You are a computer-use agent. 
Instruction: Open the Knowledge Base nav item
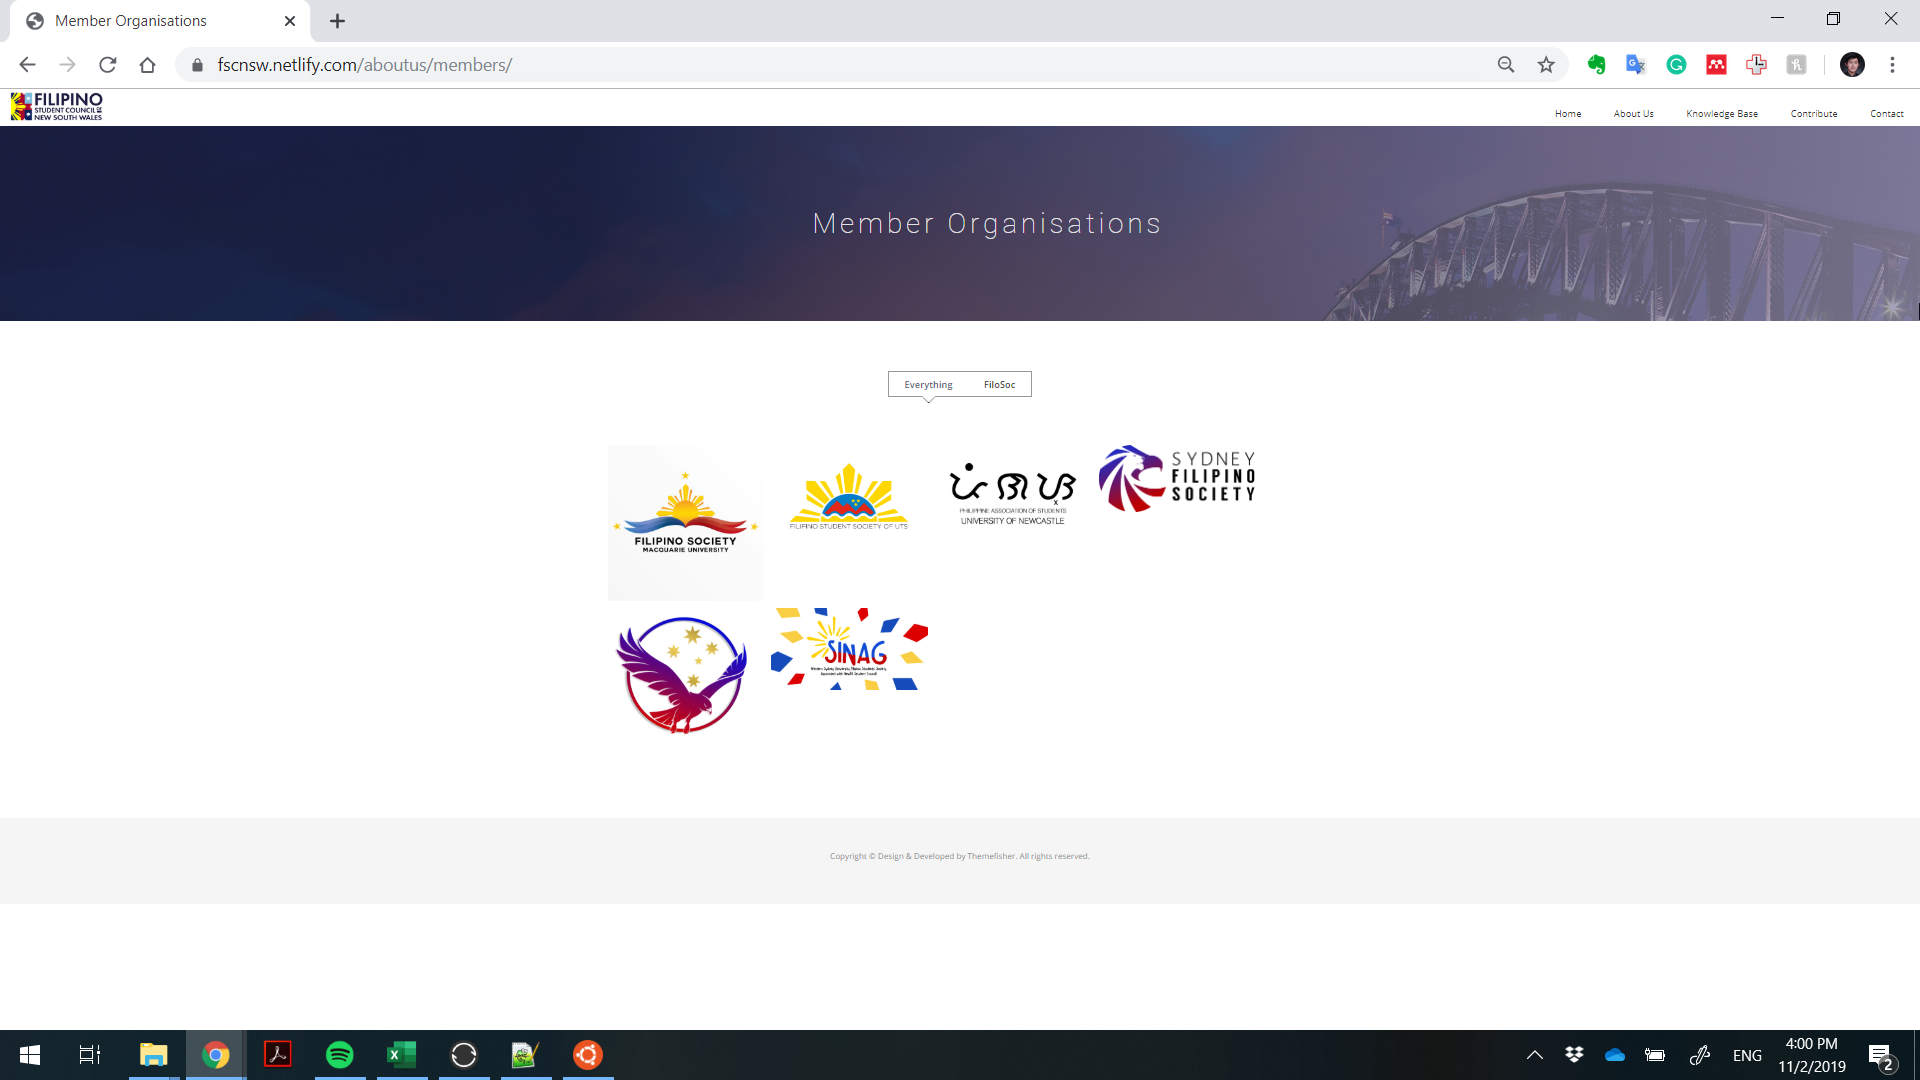point(1722,114)
